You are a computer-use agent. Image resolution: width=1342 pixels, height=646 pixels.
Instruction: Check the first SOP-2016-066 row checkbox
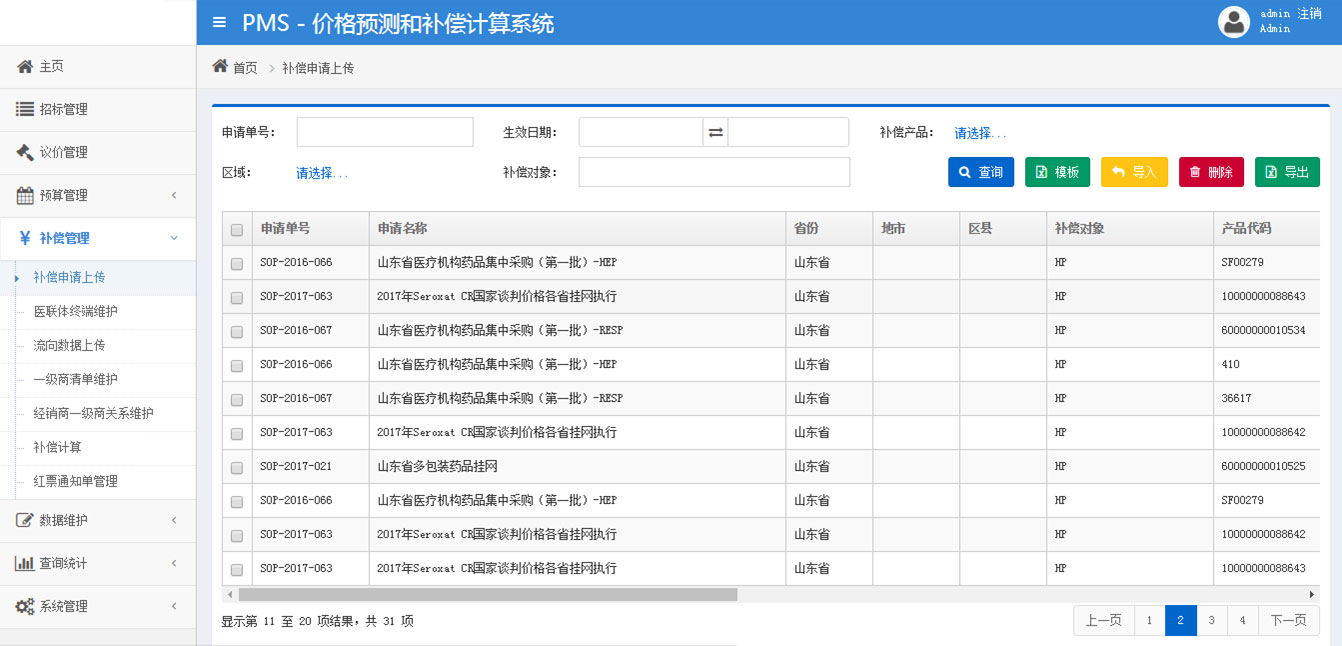(237, 264)
